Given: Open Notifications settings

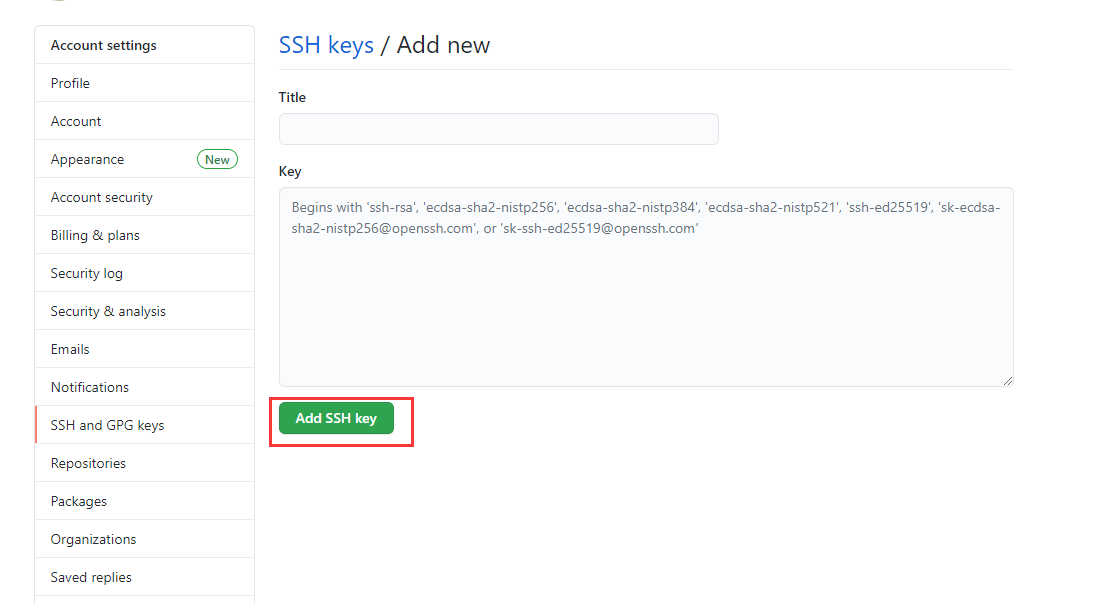Looking at the screenshot, I should click(x=90, y=387).
